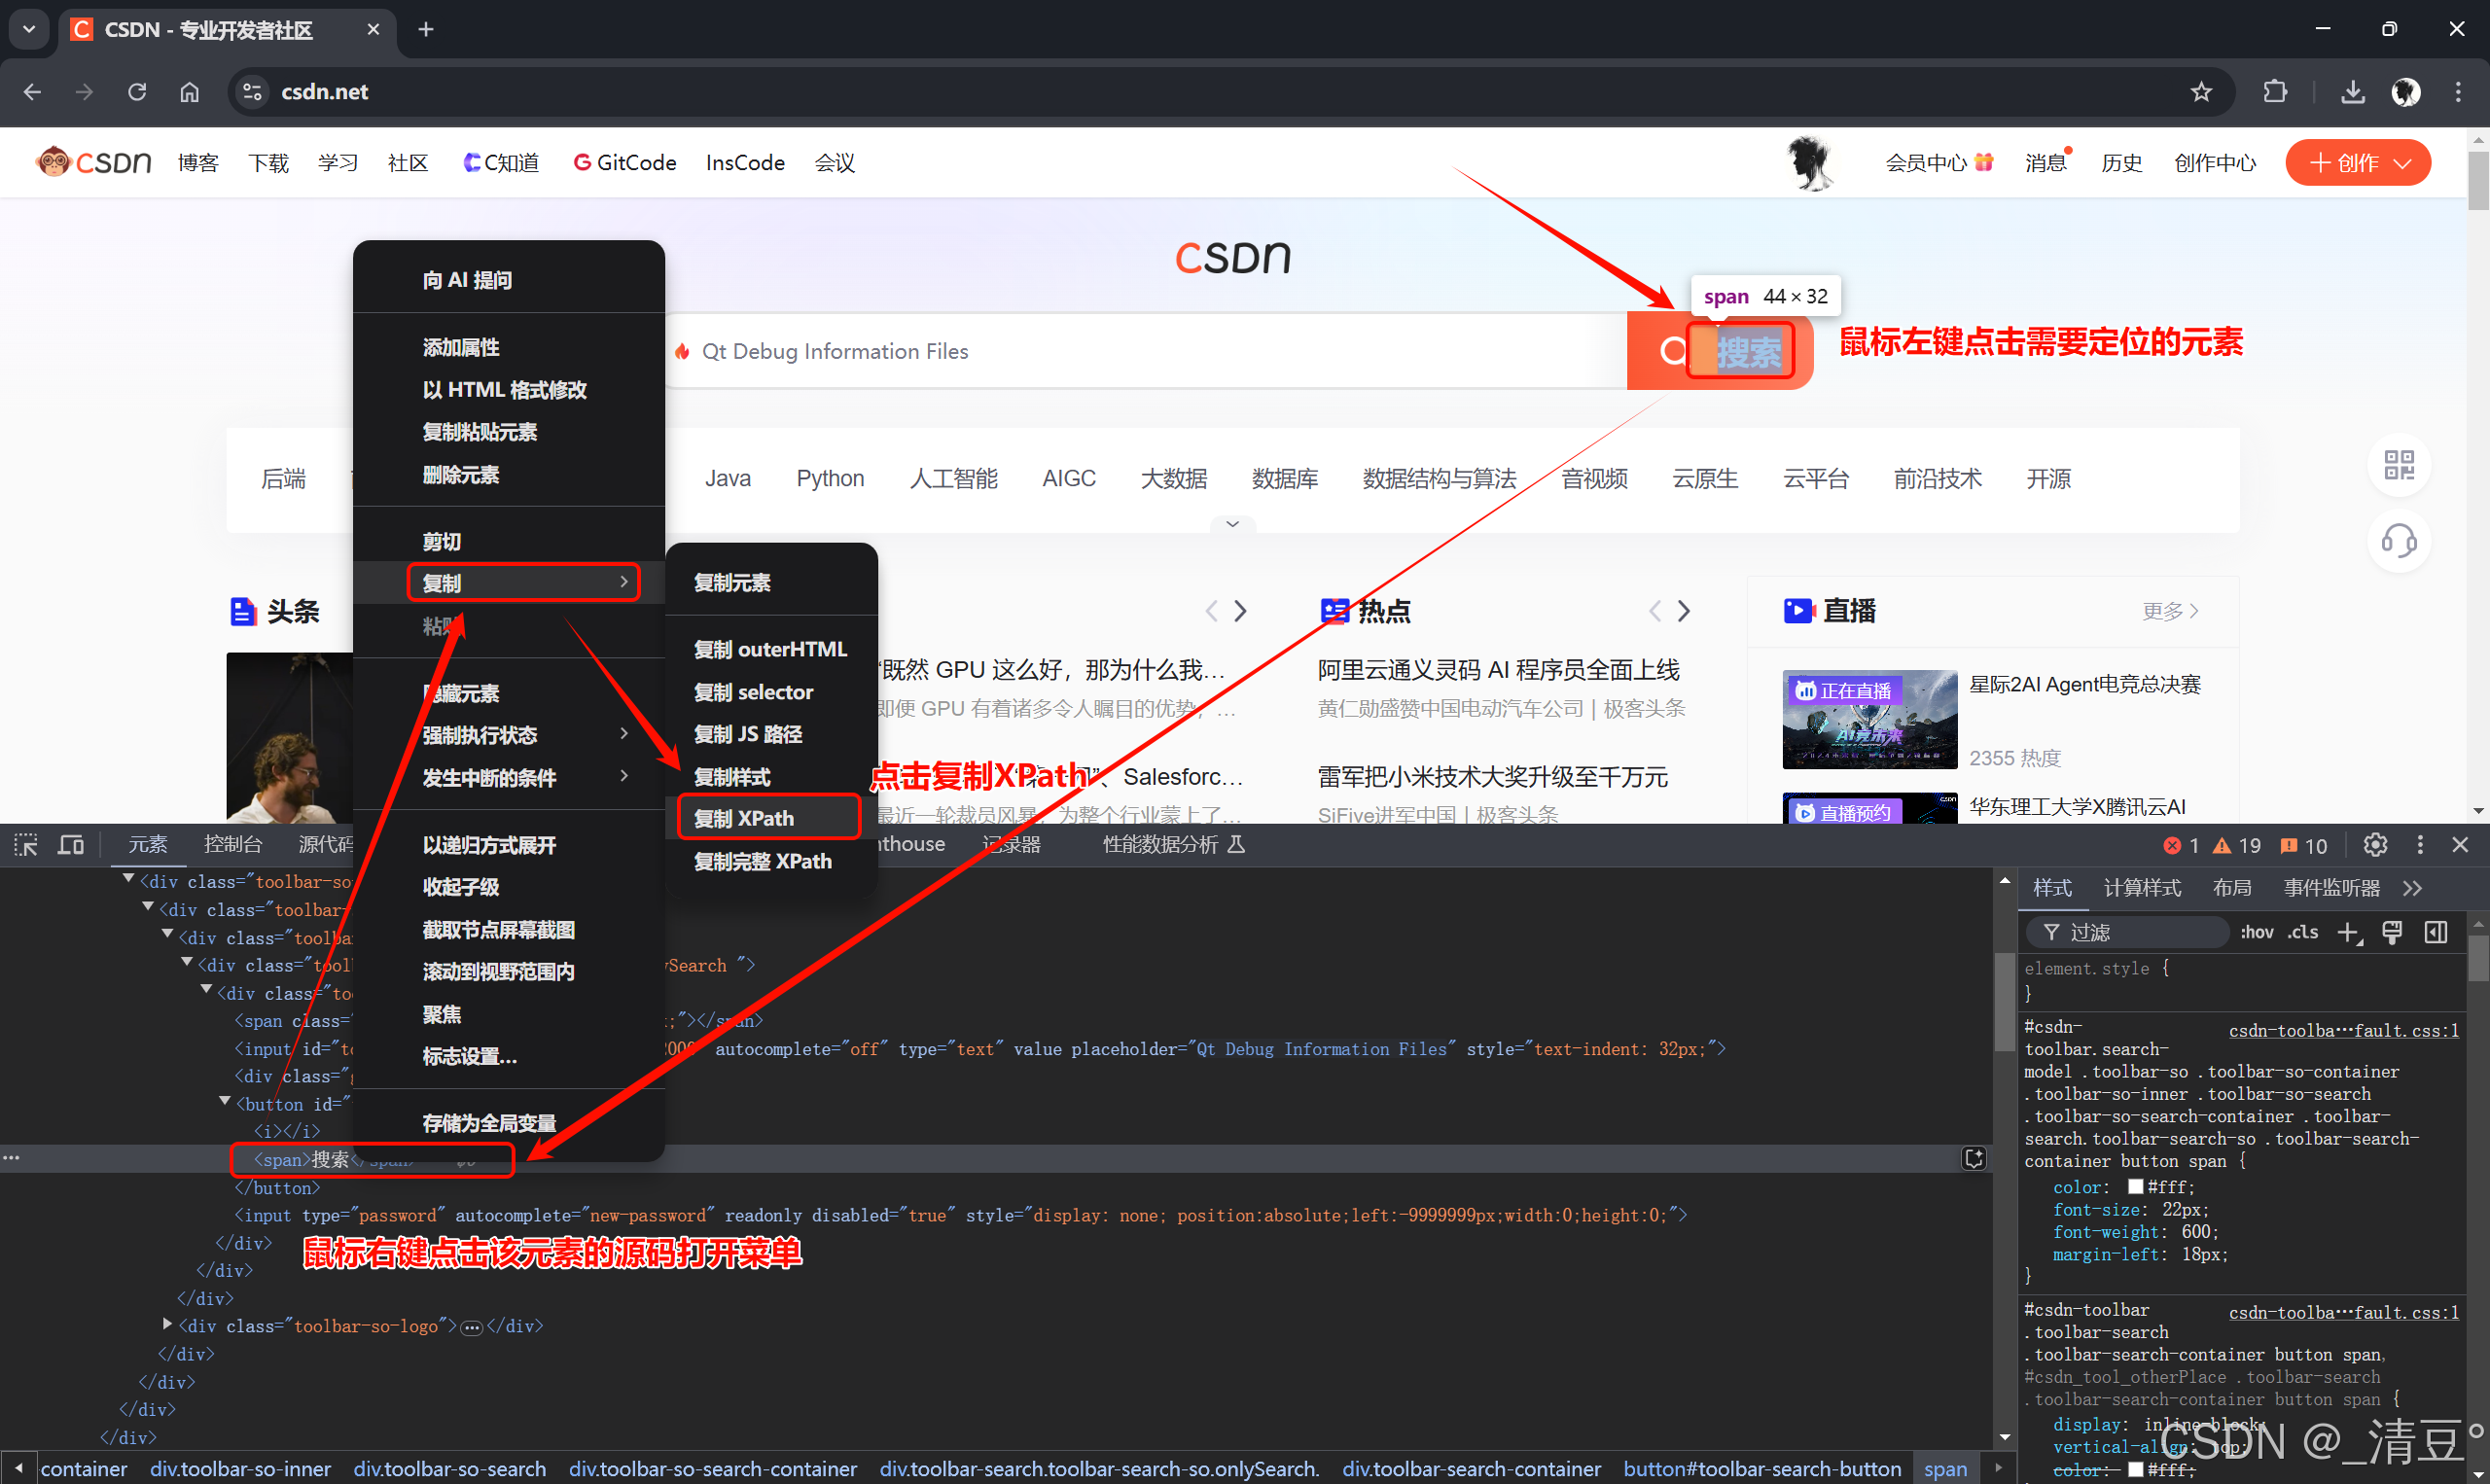Open the 星际2AI Agent live stream thumbnail

tap(1869, 719)
